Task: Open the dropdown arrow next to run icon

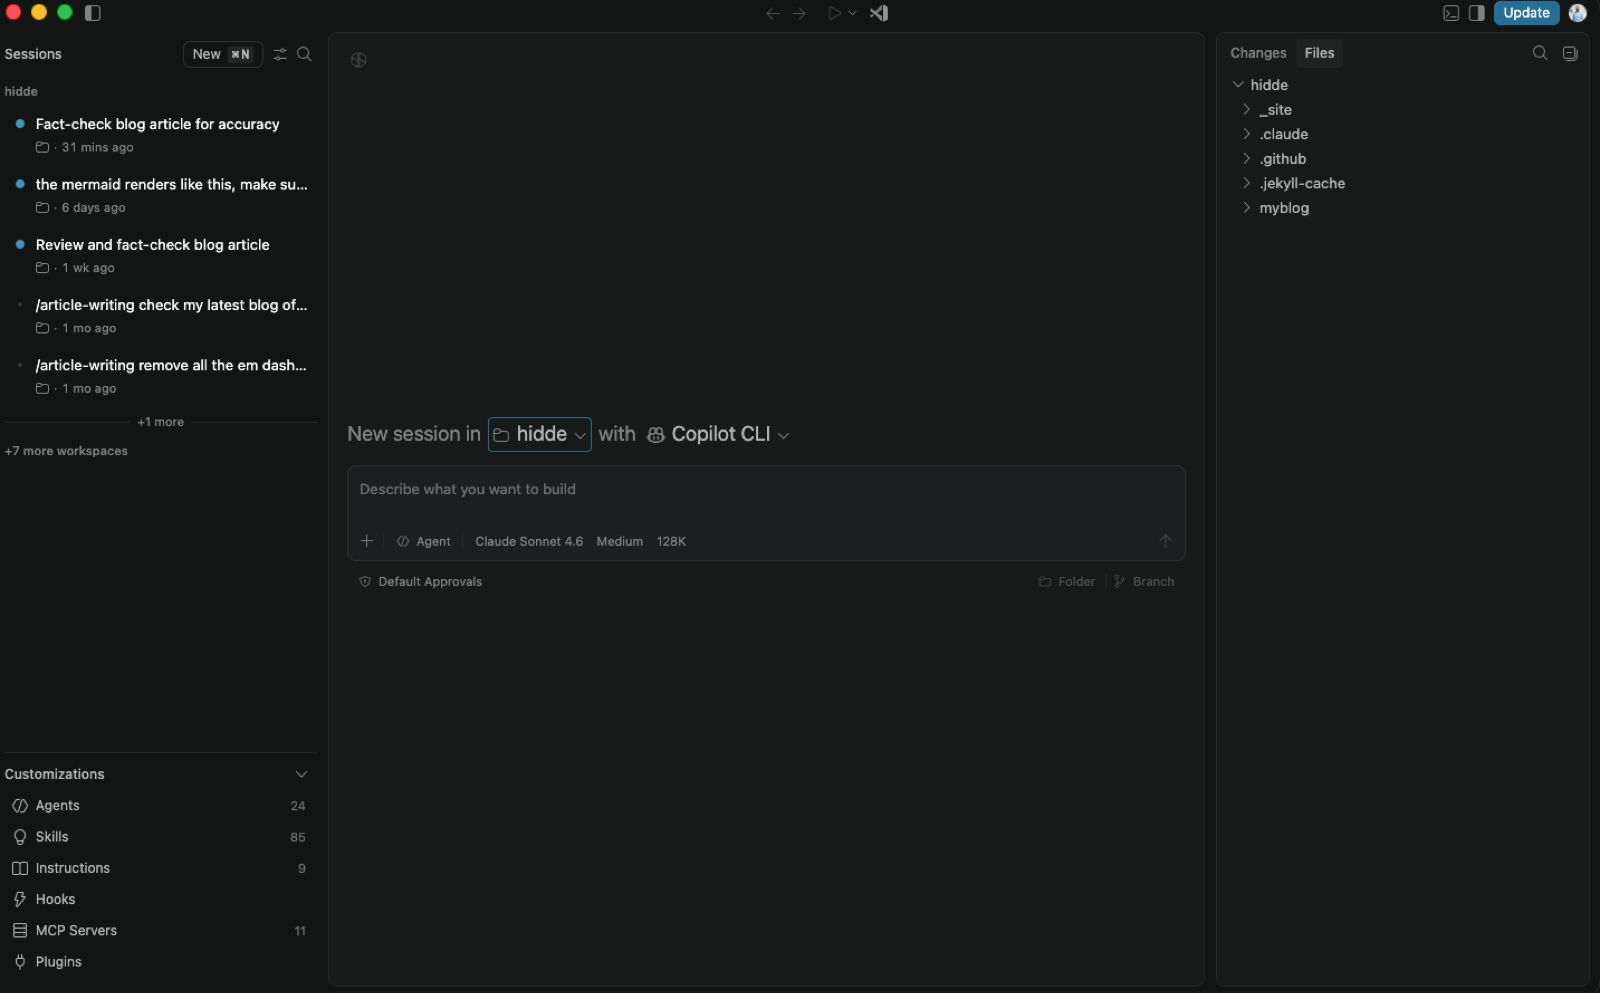Action: pos(852,13)
